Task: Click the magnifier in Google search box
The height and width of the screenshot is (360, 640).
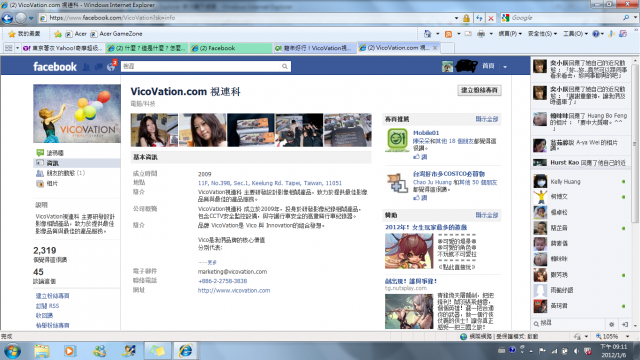Action: (x=626, y=18)
